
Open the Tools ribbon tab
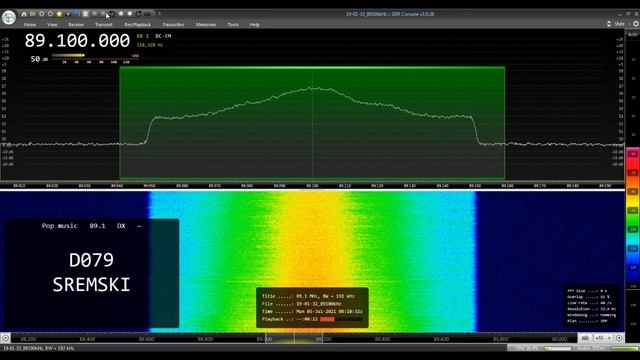(233, 25)
